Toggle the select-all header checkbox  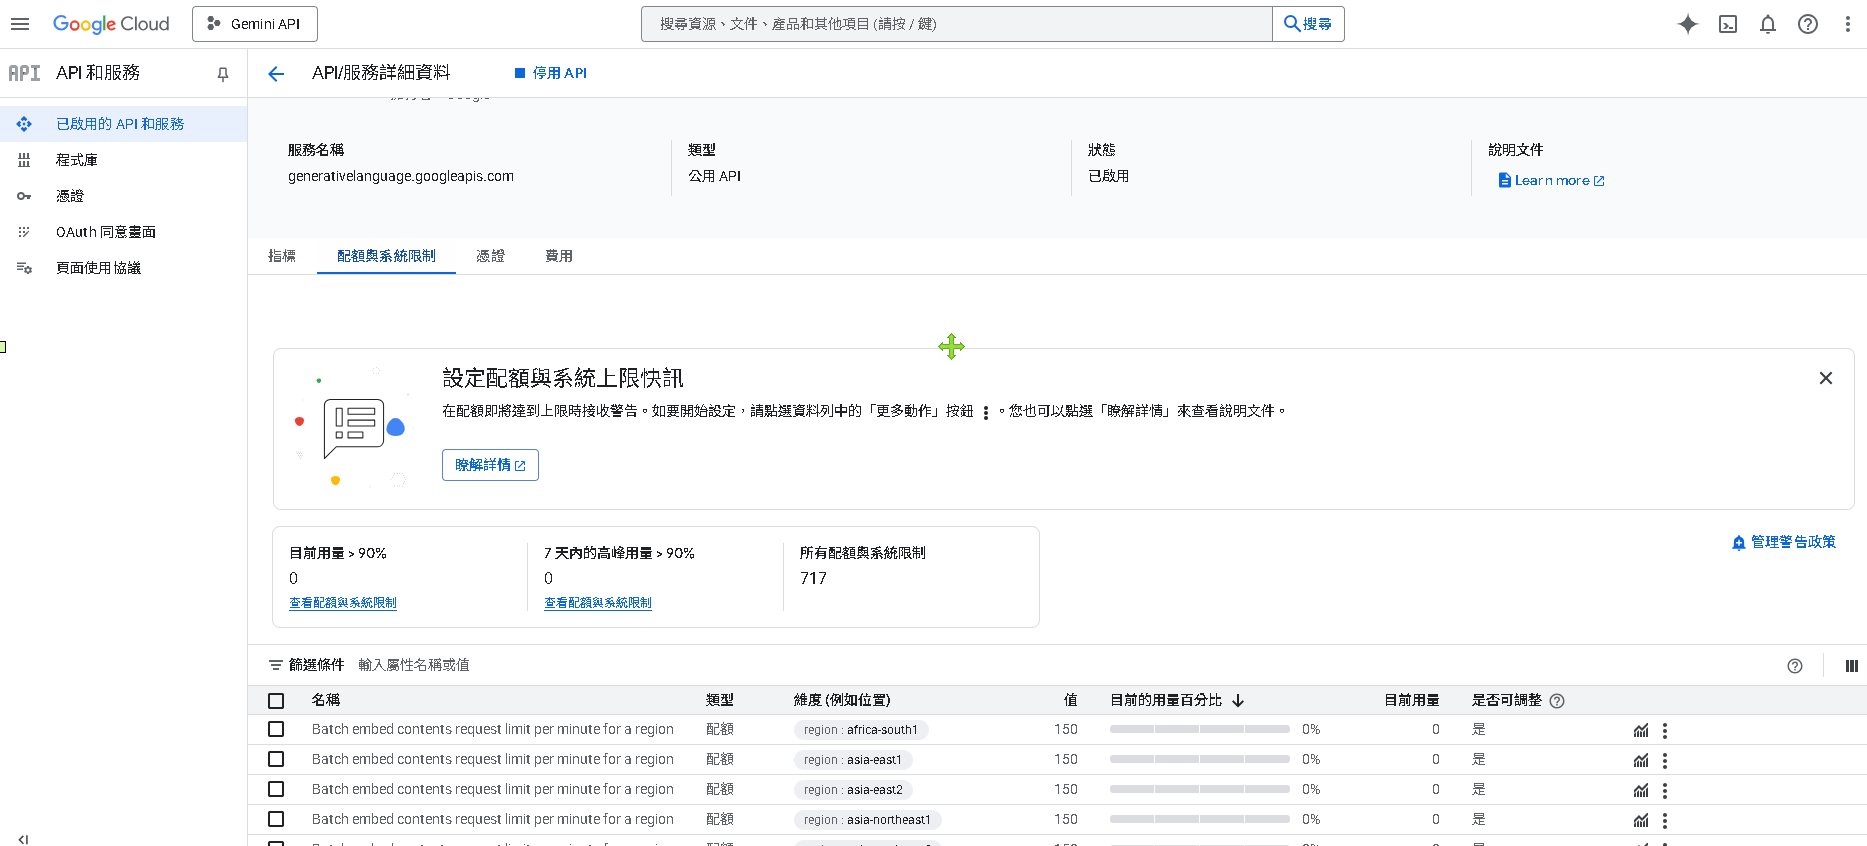pos(276,701)
